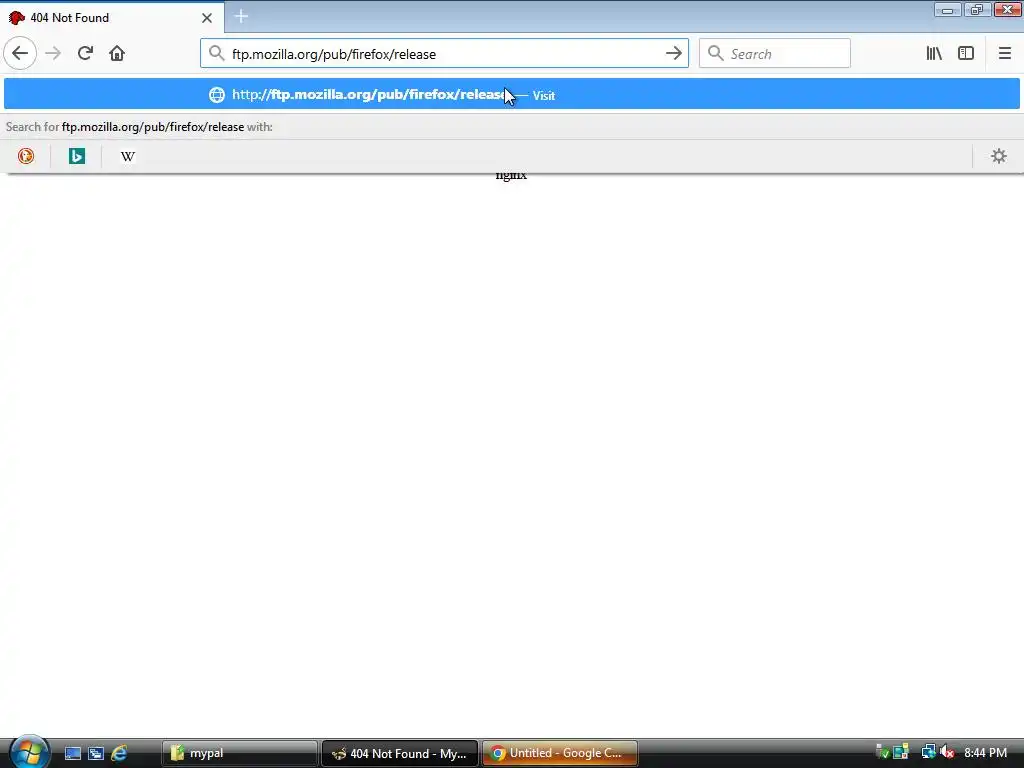Click the network tray icon
The image size is (1024, 768).
point(928,753)
